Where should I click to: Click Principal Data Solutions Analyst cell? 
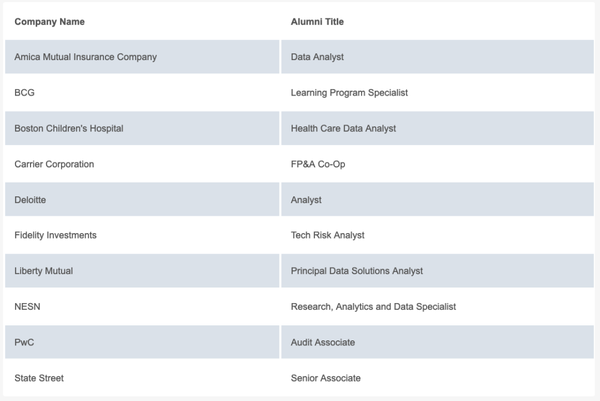[437, 271]
